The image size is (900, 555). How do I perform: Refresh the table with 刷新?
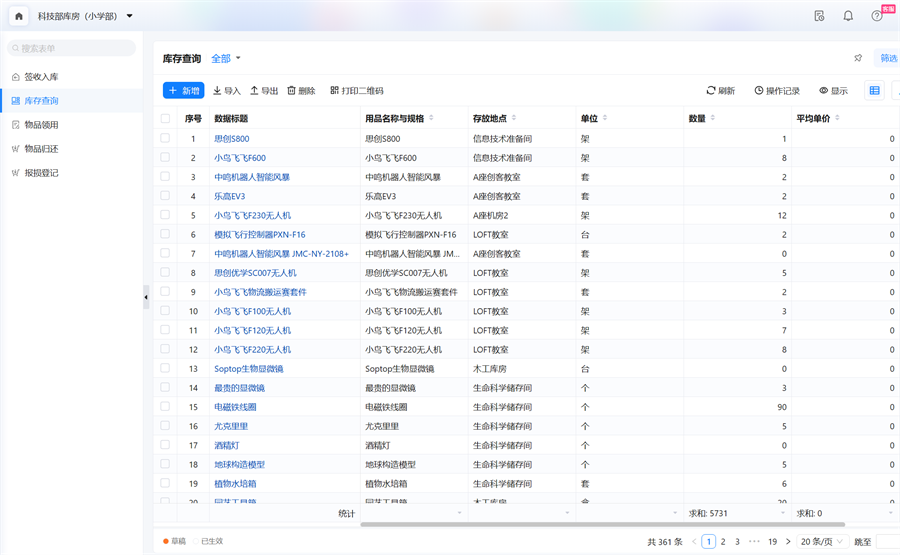coord(720,91)
